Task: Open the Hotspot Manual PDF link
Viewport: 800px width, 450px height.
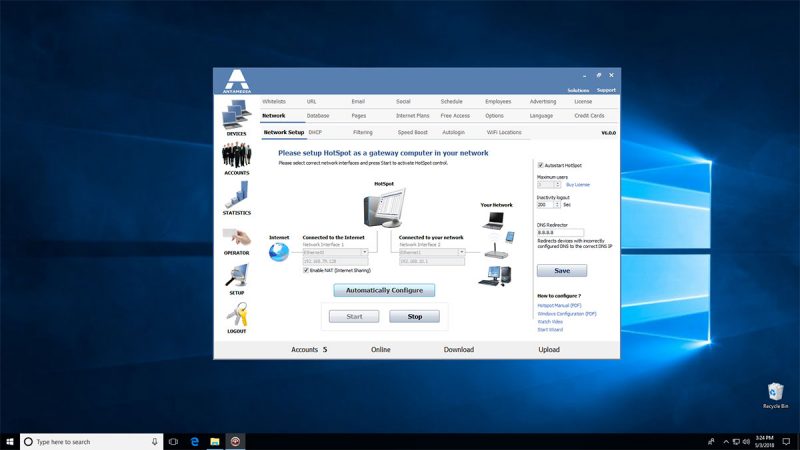Action: (559, 306)
